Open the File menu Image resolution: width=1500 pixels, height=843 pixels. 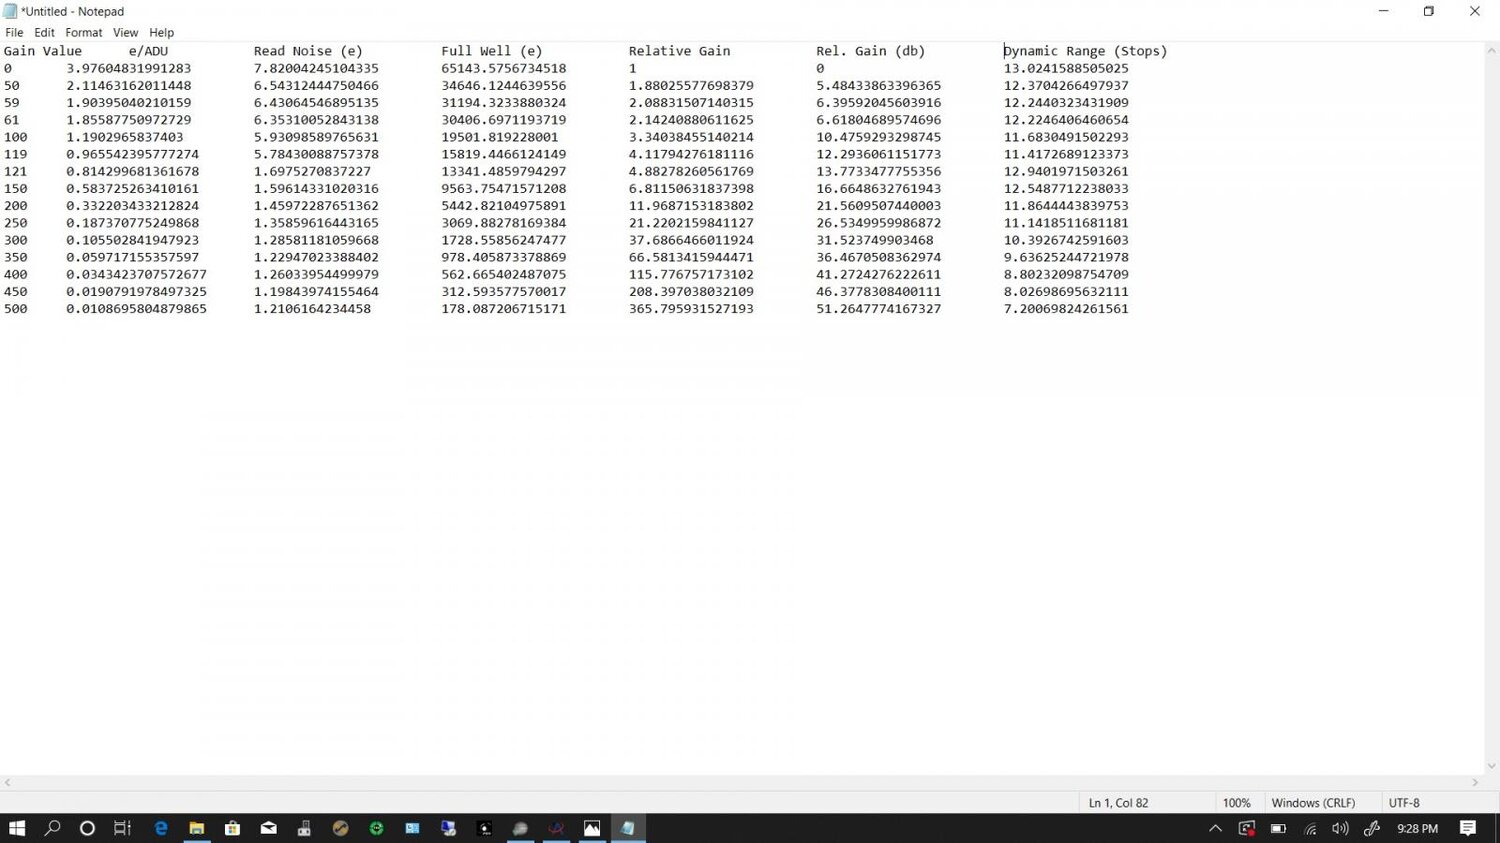pos(14,32)
